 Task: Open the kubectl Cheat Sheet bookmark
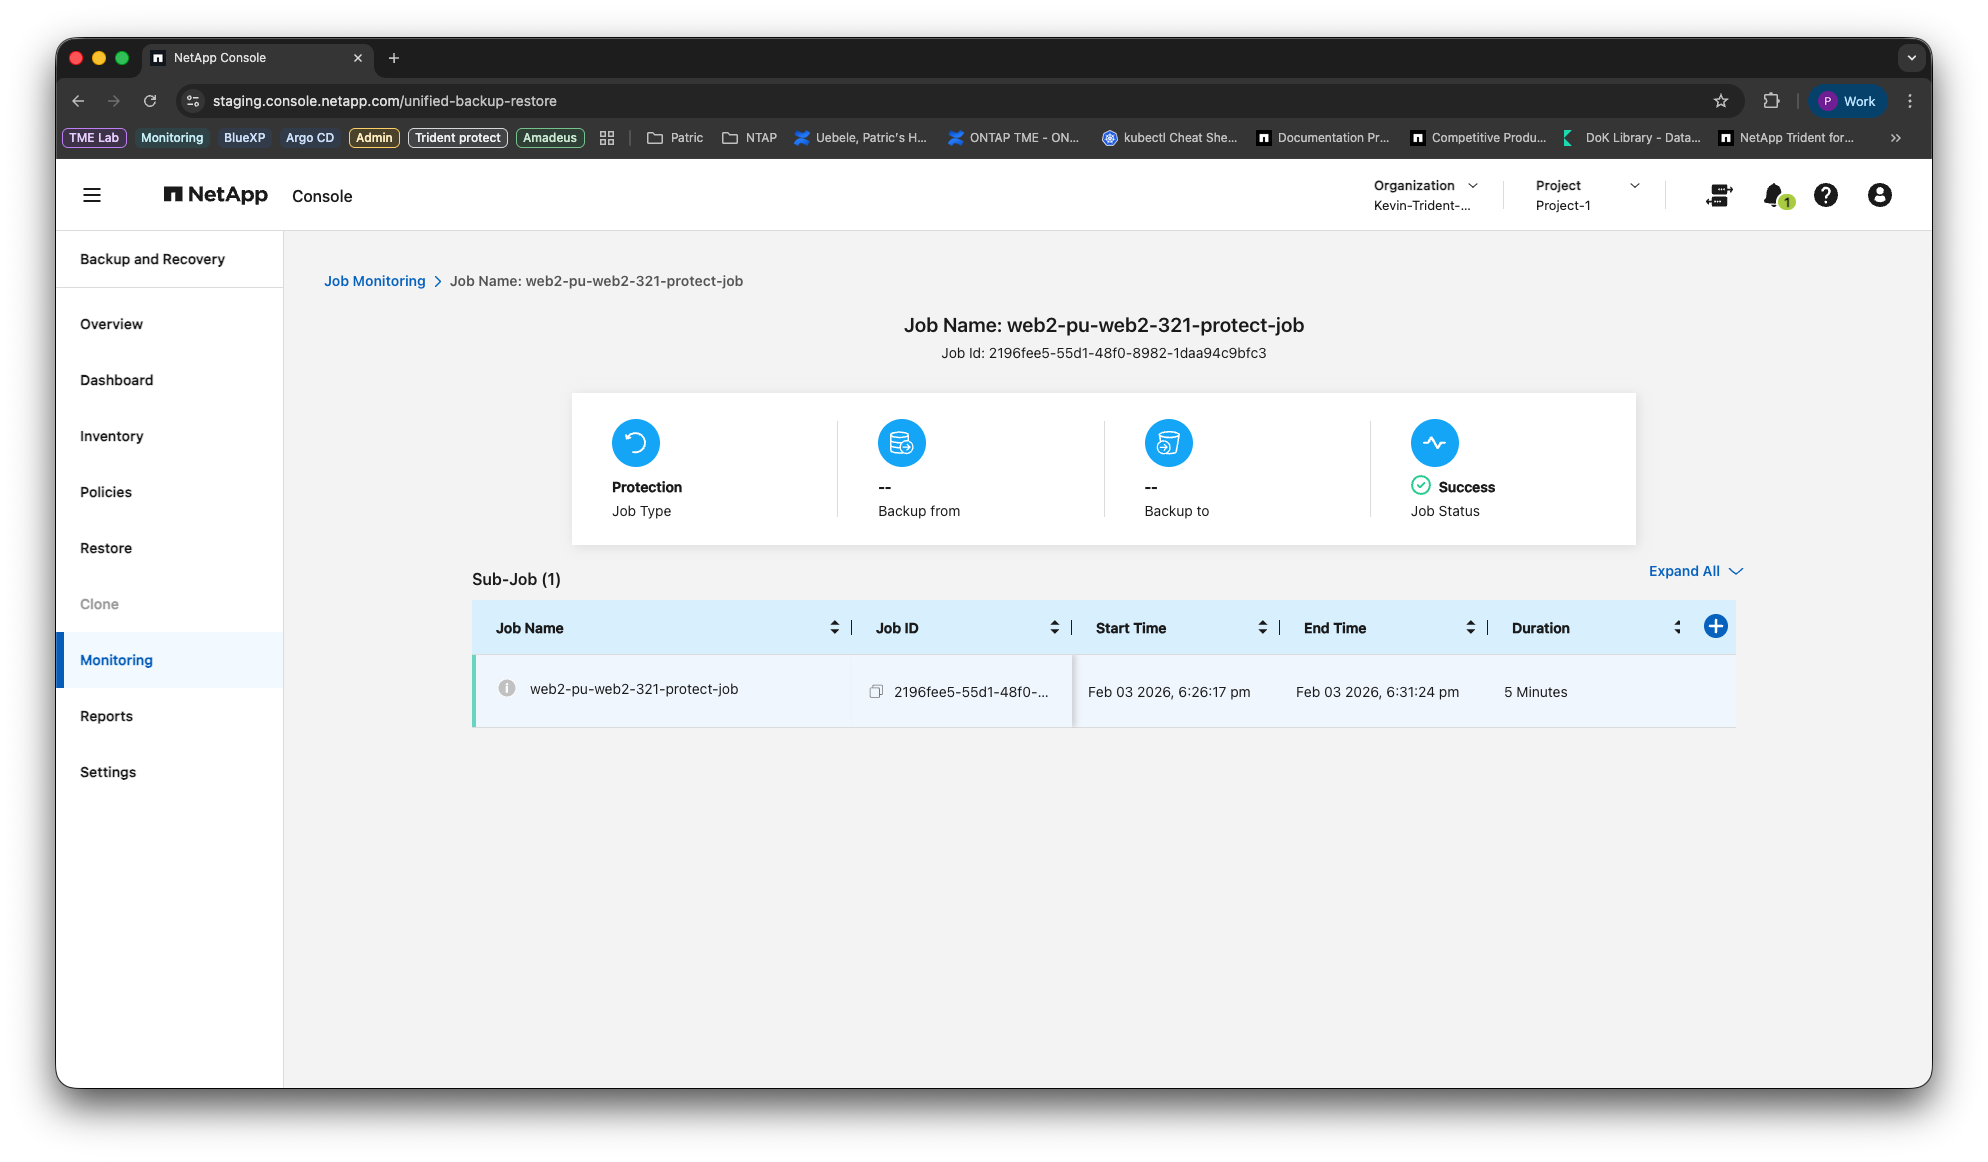click(x=1170, y=138)
